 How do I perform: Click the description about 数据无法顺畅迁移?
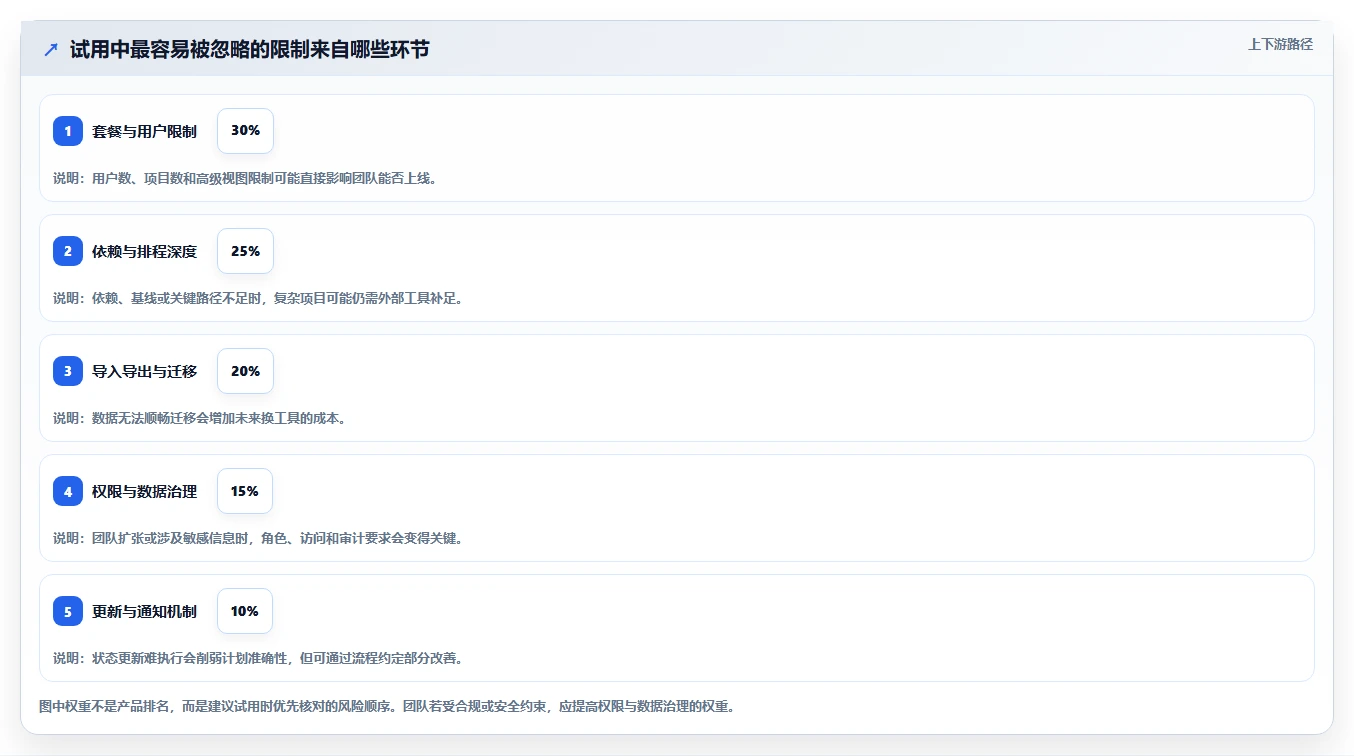200,418
